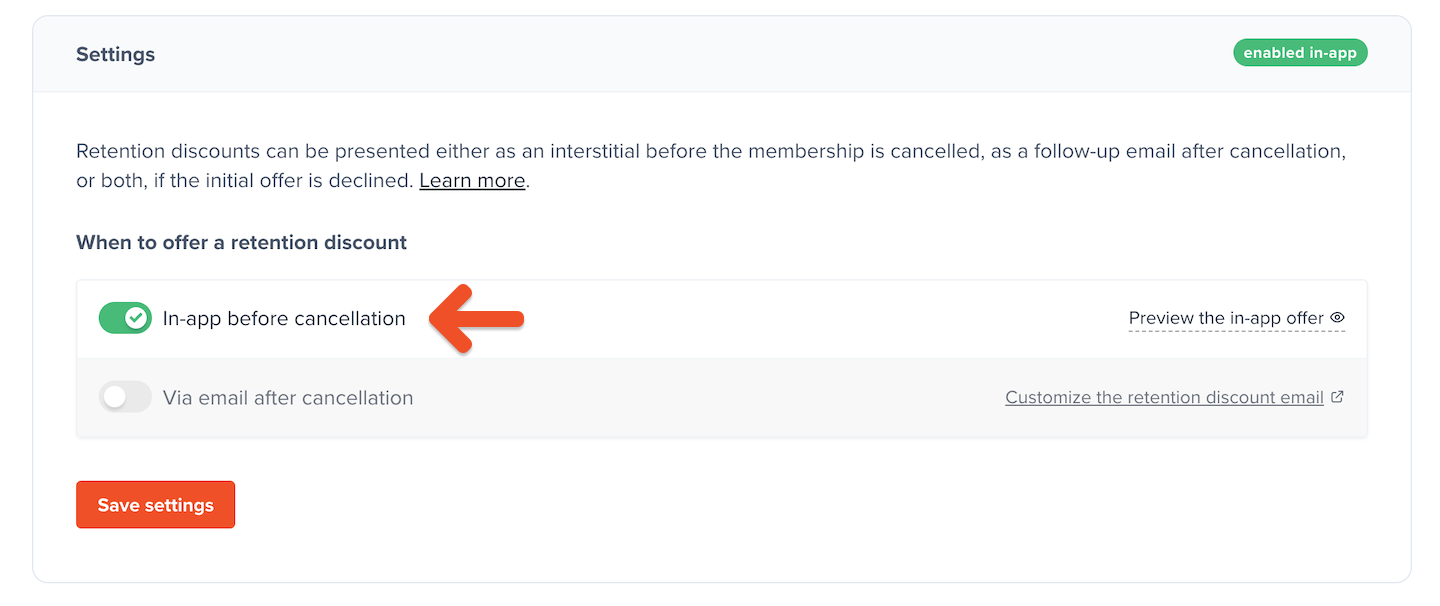Screen dimensions: 1440x606
Task: Click the green checkmark inside the enabled toggle
Action: pyautogui.click(x=135, y=317)
